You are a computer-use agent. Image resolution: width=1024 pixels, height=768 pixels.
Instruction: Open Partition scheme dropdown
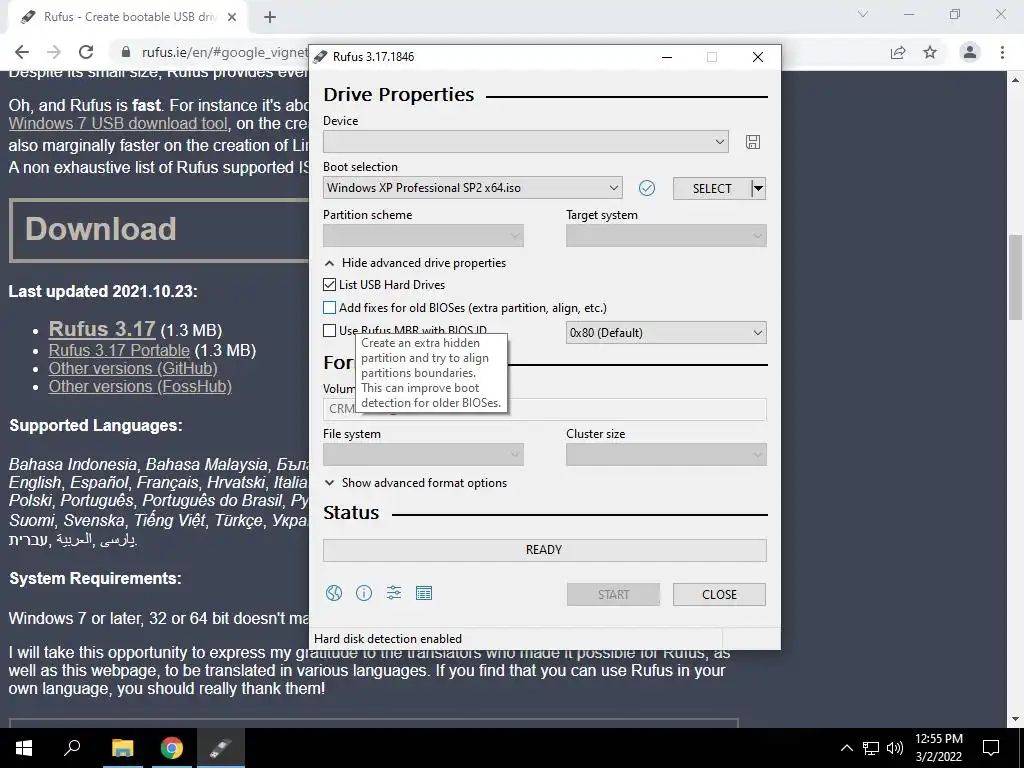[423, 236]
